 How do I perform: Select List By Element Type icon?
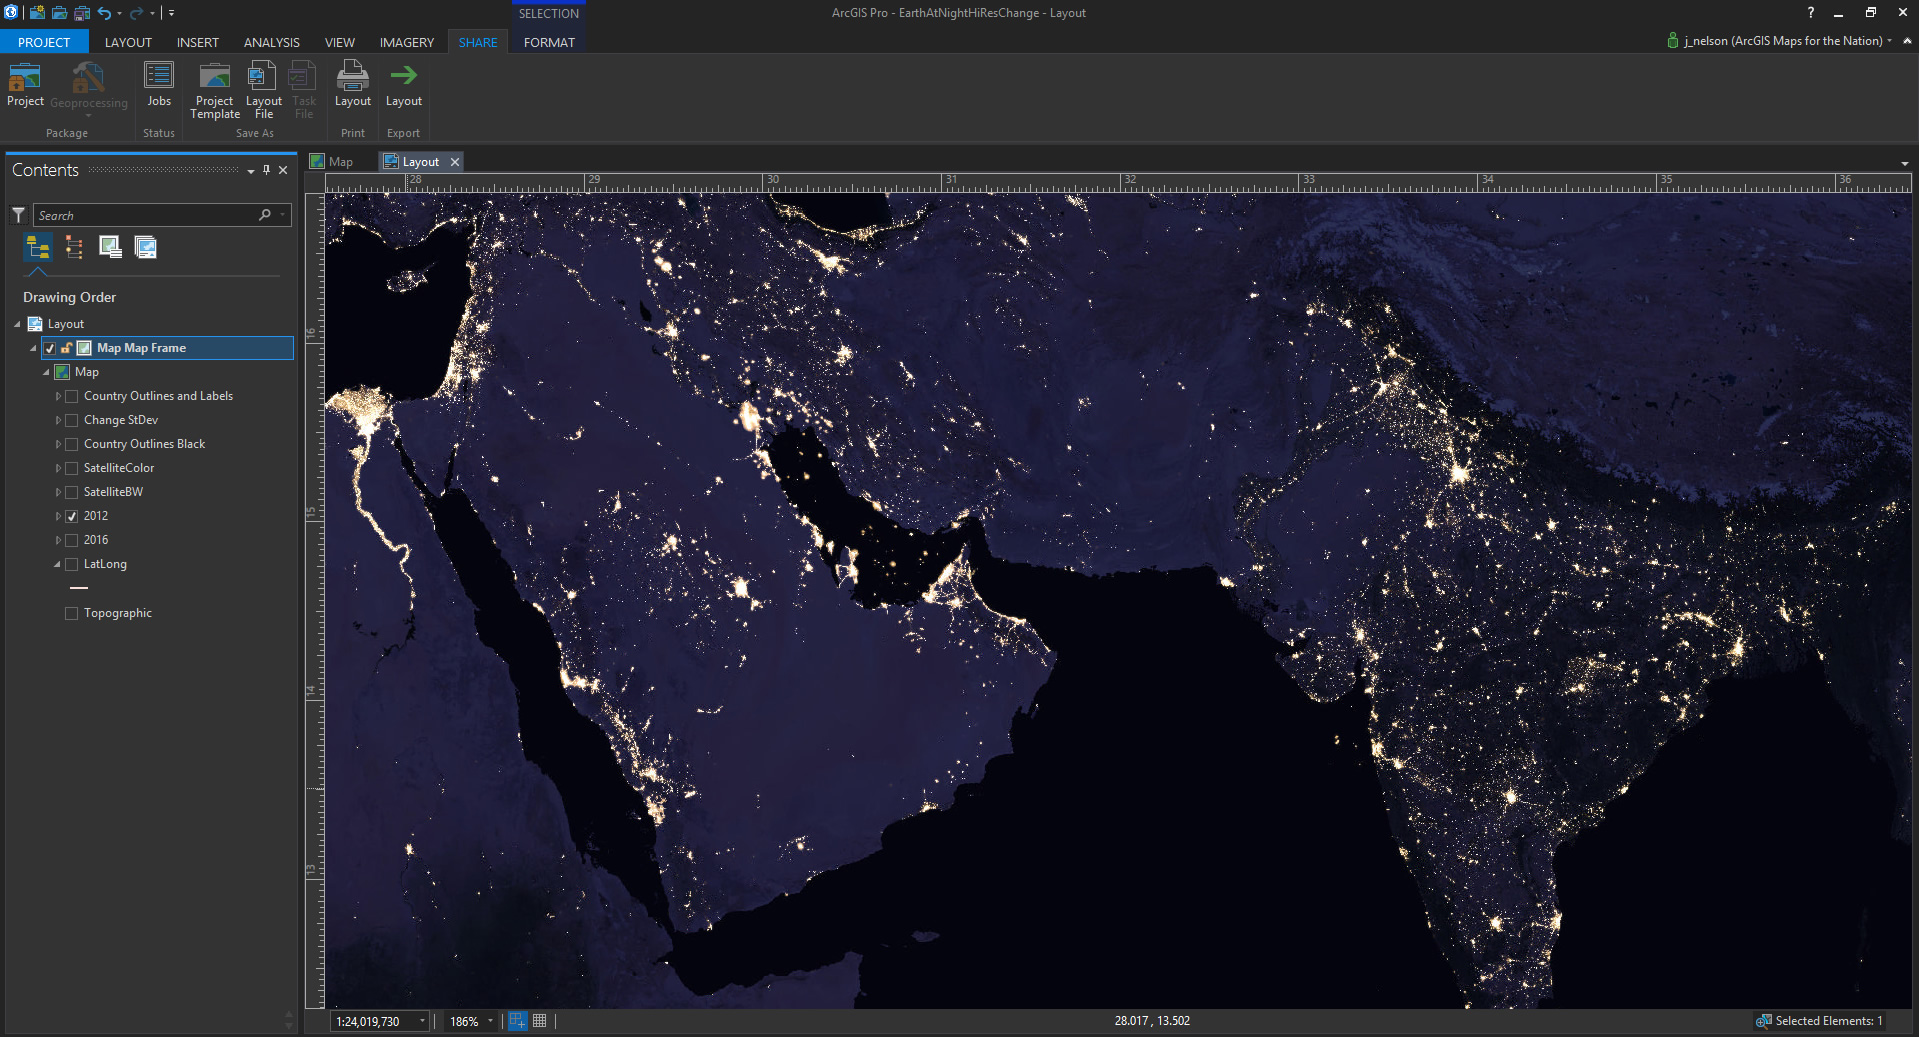(74, 247)
